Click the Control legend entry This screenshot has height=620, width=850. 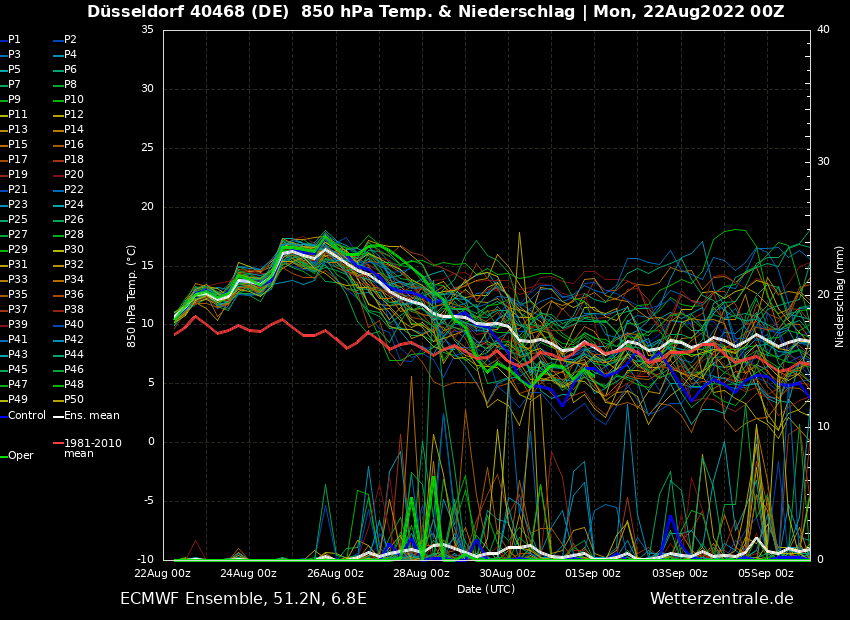click(x=27, y=415)
